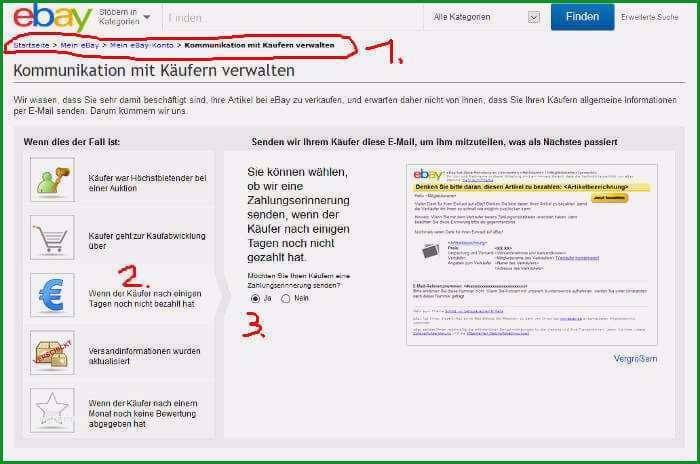This screenshot has height=464, width=700.
Task: Click the blue euro symbol icon
Action: pos(52,295)
